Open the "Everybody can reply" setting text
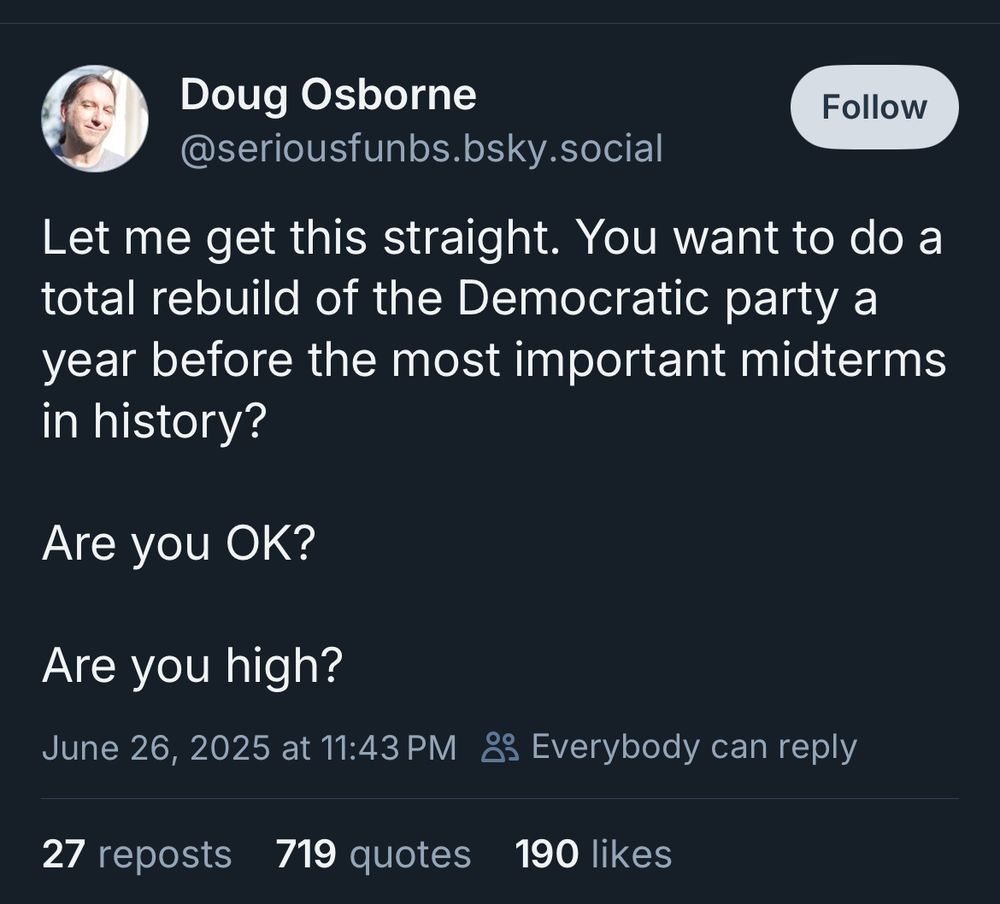 pyautogui.click(x=694, y=747)
